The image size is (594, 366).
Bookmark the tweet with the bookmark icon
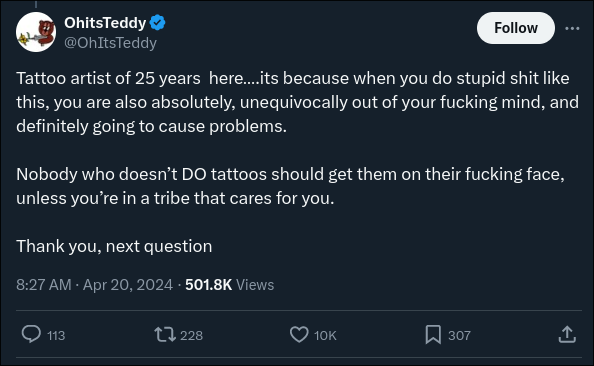433,335
